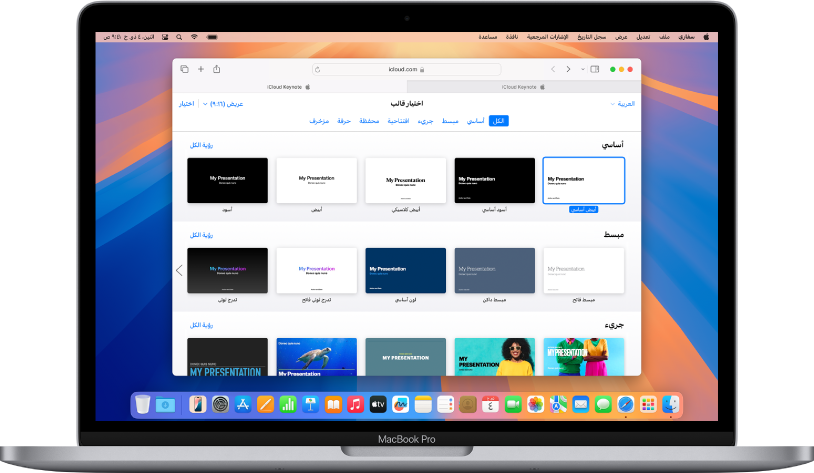Select the مبسط فاتح template thumbnail

(584, 271)
